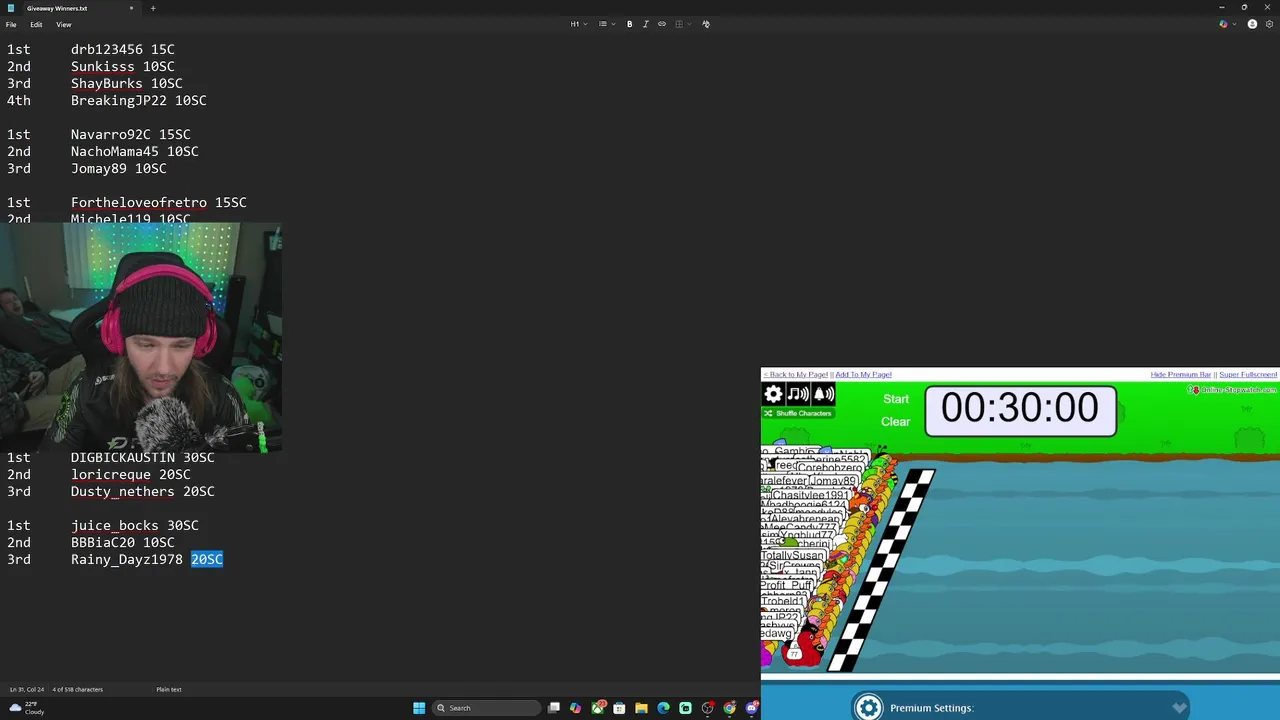1280x720 pixels.
Task: Click Shuffle Characters in the race timer
Action: point(798,413)
